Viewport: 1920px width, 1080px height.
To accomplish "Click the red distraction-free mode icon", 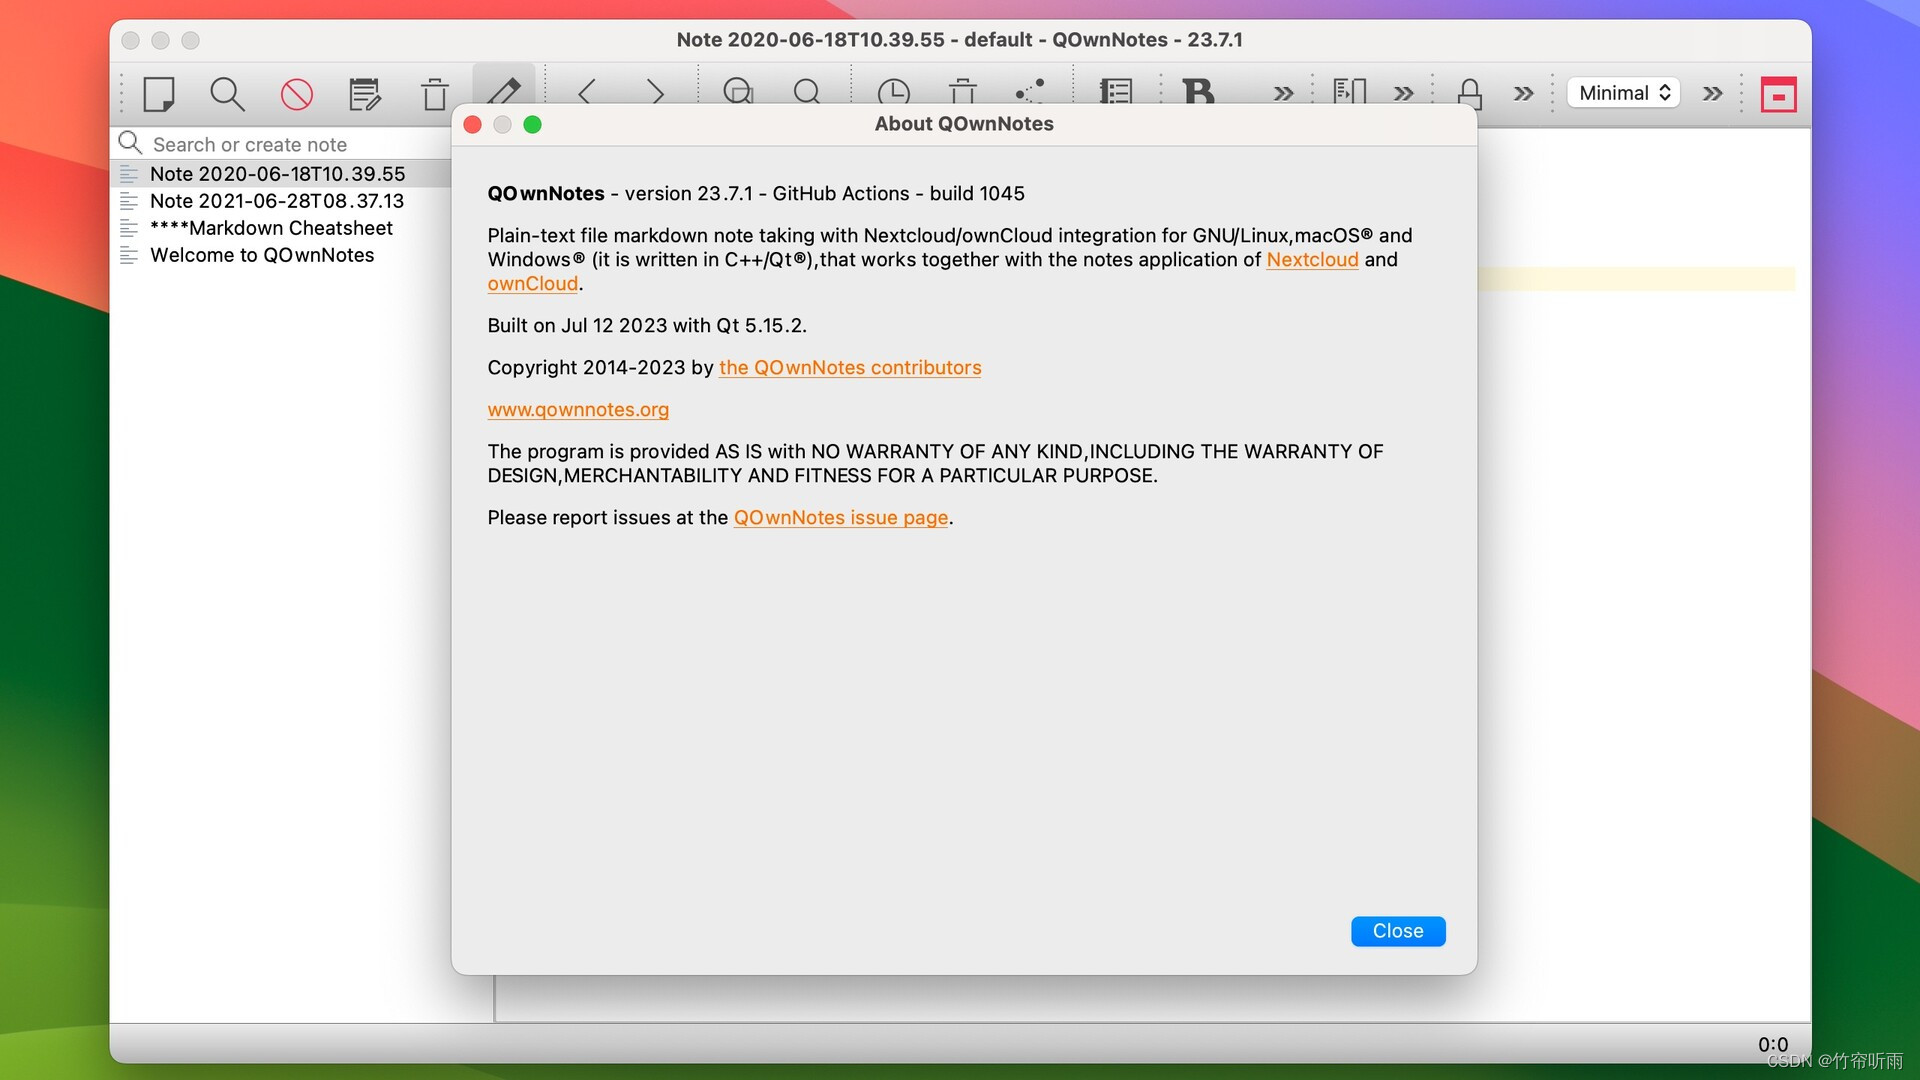I will tap(1778, 94).
